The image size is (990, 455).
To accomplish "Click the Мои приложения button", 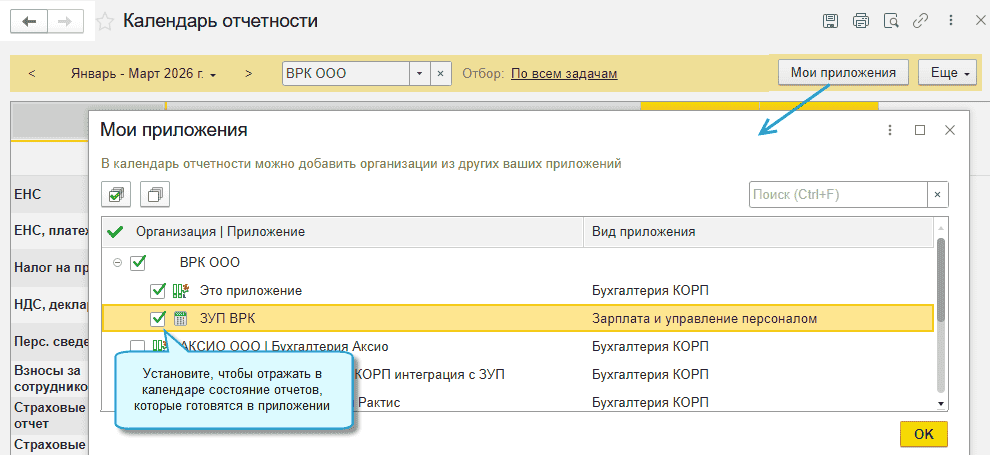I will (x=843, y=73).
